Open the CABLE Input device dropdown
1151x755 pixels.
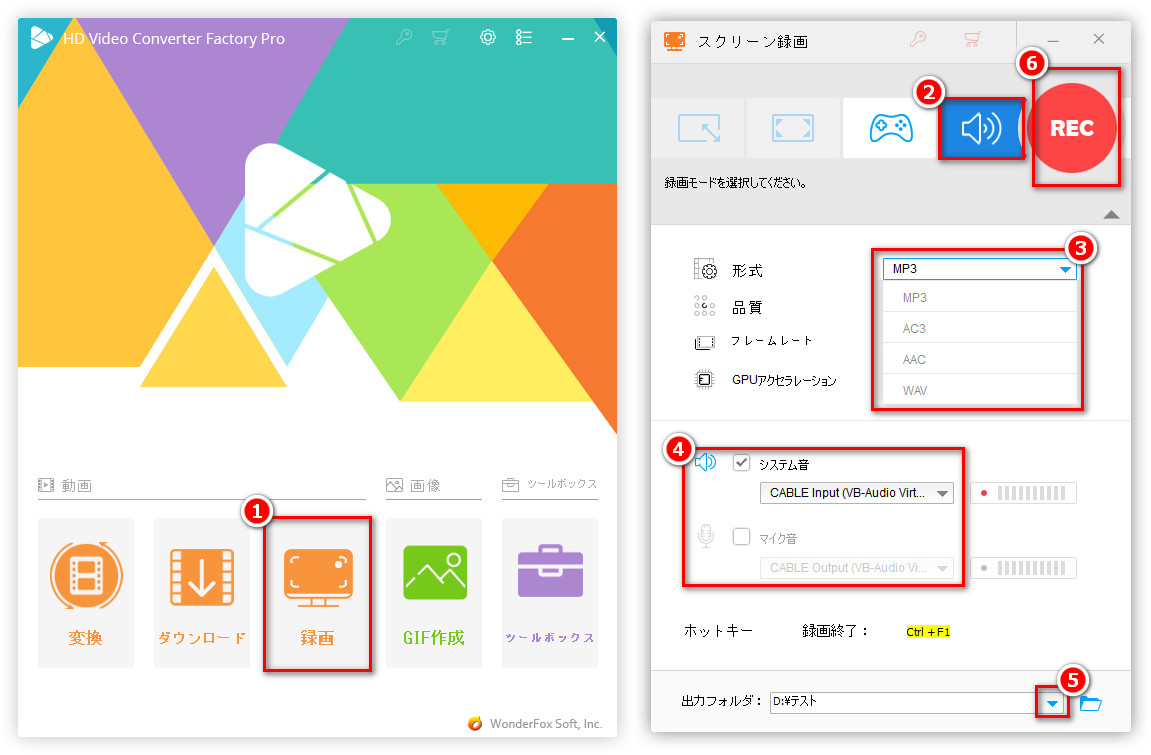[x=941, y=492]
